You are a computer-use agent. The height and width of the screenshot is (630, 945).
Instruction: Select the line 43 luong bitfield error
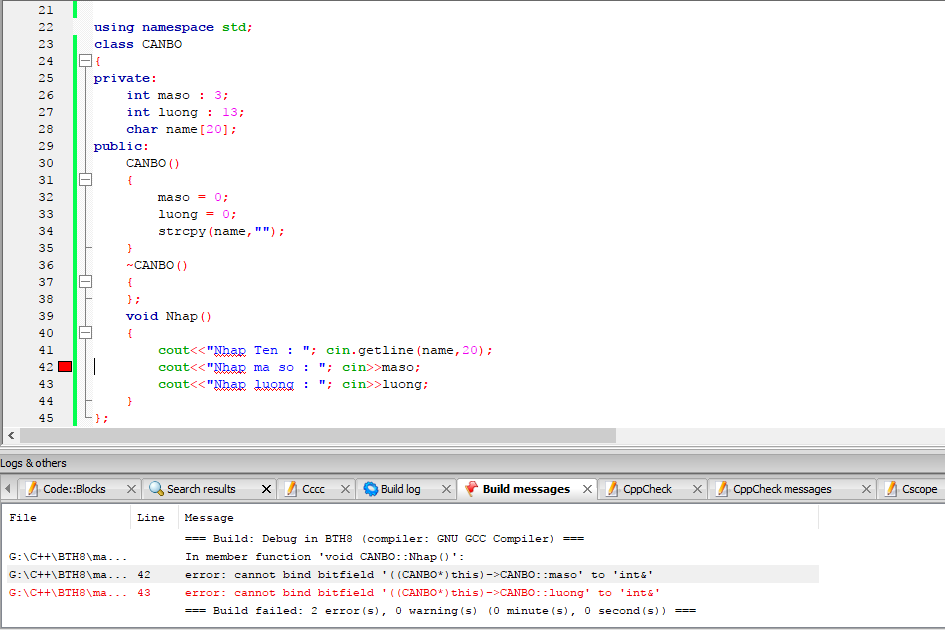tap(422, 592)
